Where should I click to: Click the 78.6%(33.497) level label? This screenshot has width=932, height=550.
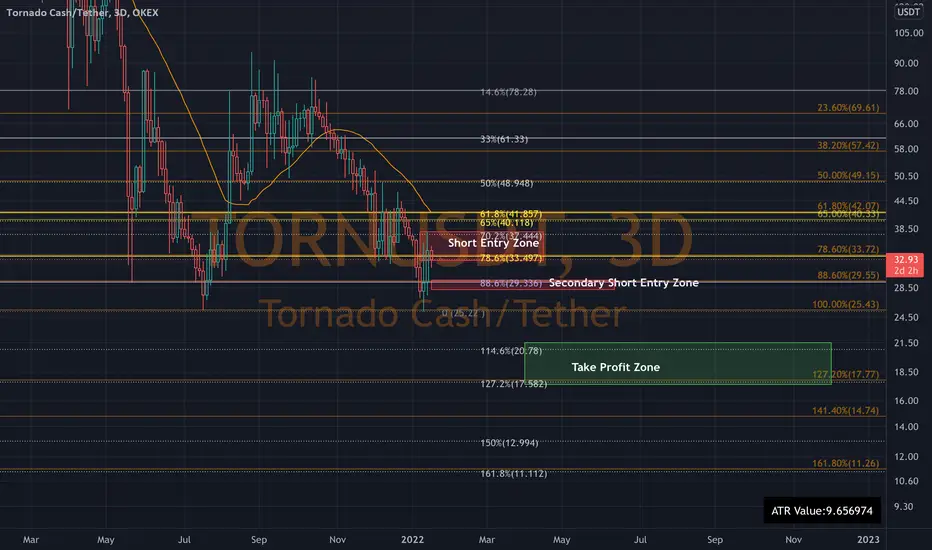coord(511,257)
